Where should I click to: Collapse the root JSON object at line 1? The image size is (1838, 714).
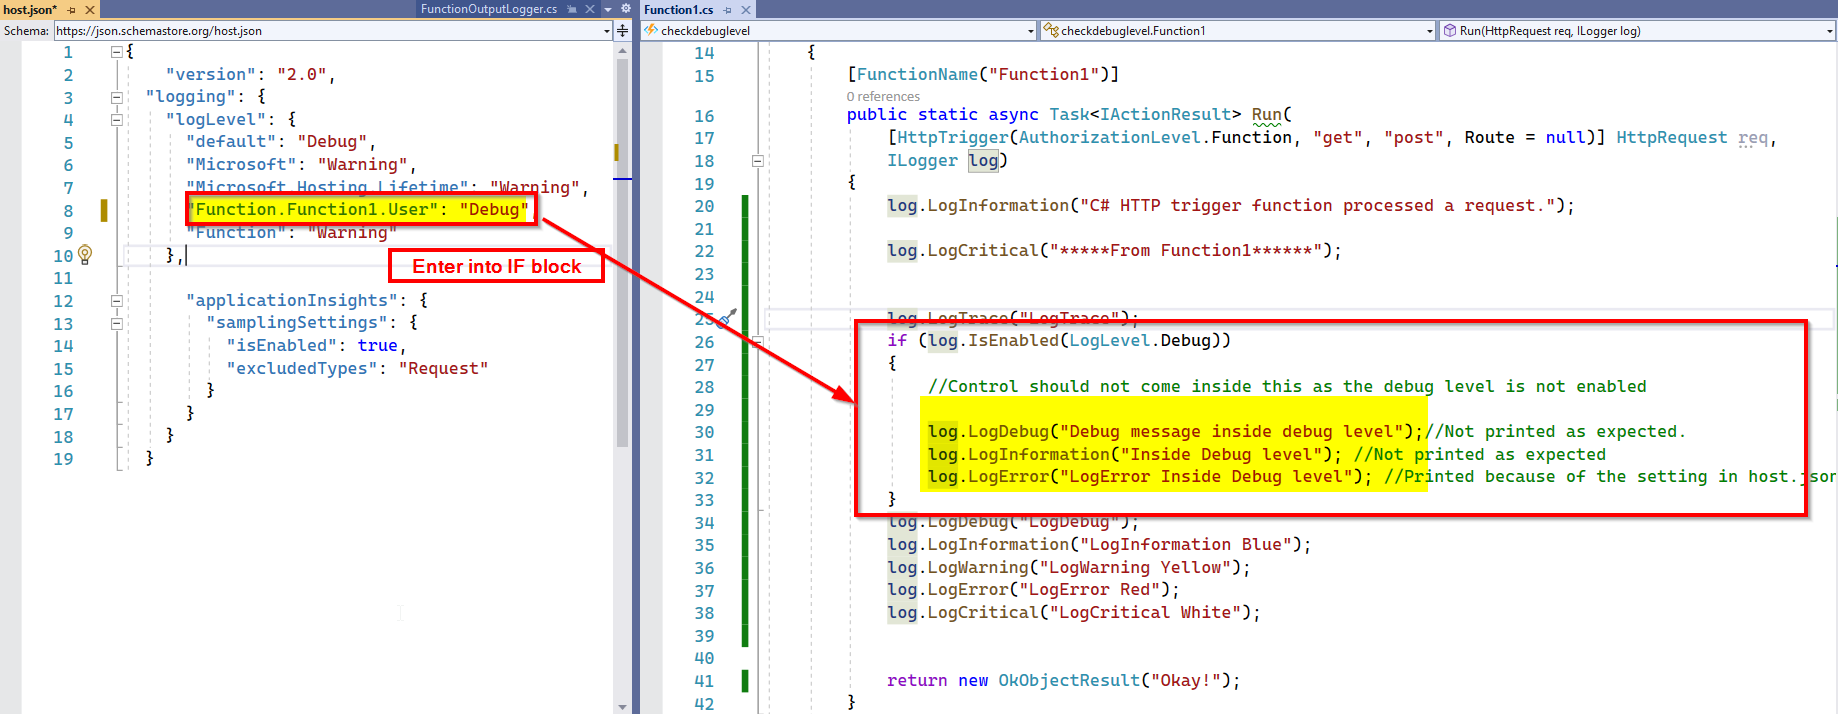click(x=116, y=52)
